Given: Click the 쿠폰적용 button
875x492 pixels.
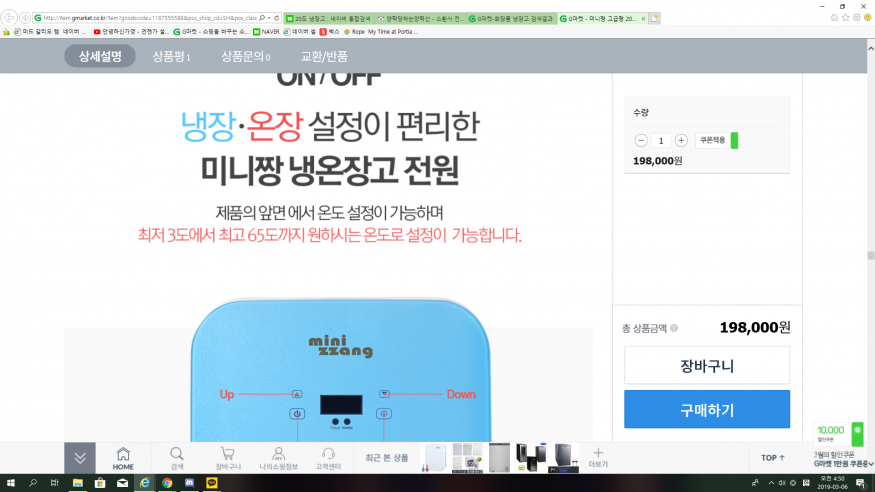Looking at the screenshot, I should [x=717, y=141].
